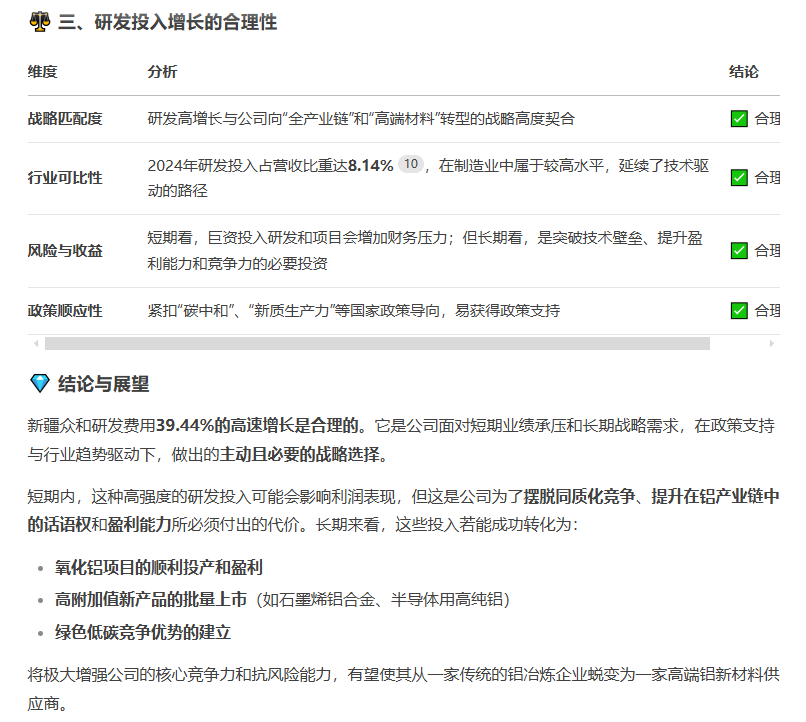The width and height of the screenshot is (806, 722).
Task: Click the right arrow of table scrollbar
Action: coord(772,343)
